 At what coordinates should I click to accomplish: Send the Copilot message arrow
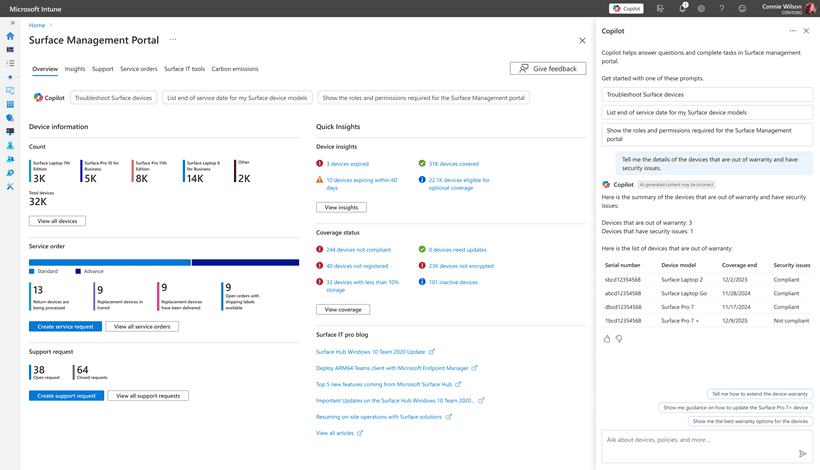point(803,453)
